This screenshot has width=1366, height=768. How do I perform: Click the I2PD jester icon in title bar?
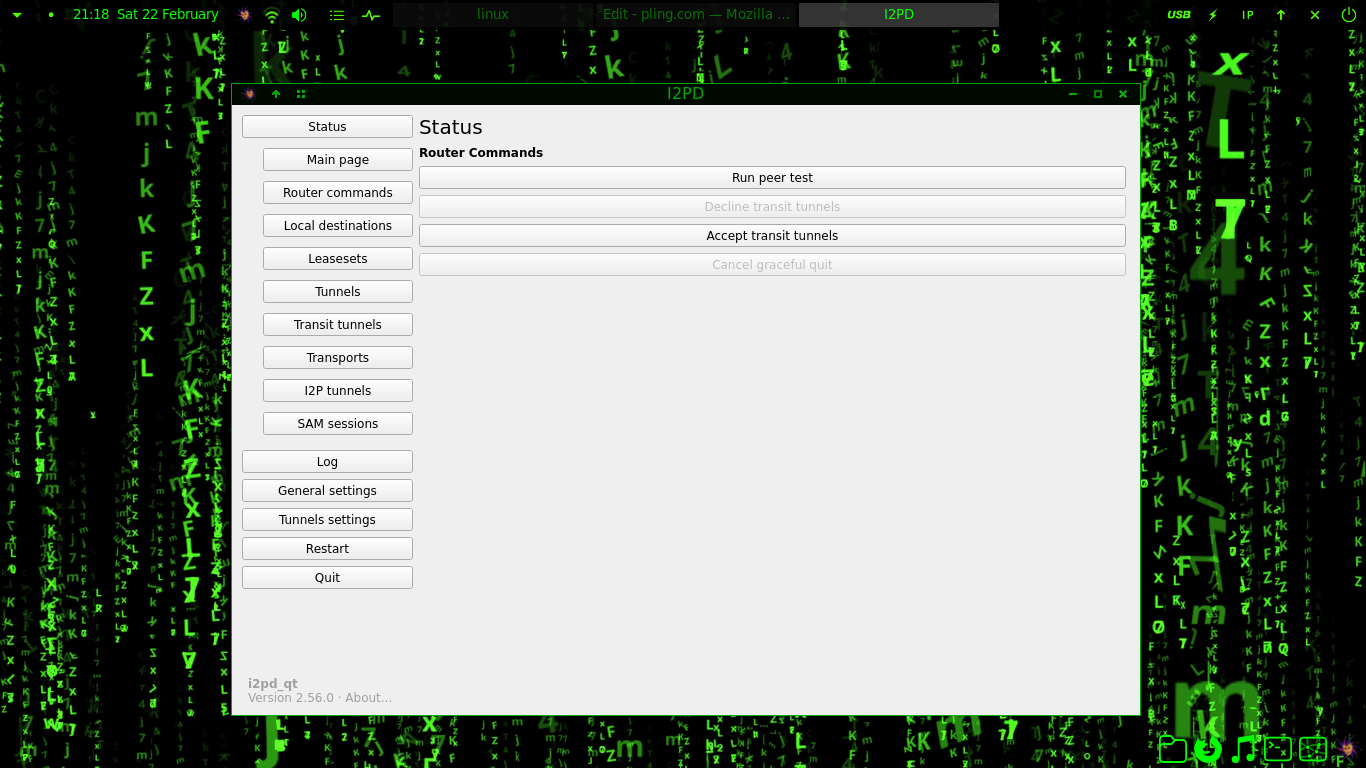pos(250,94)
